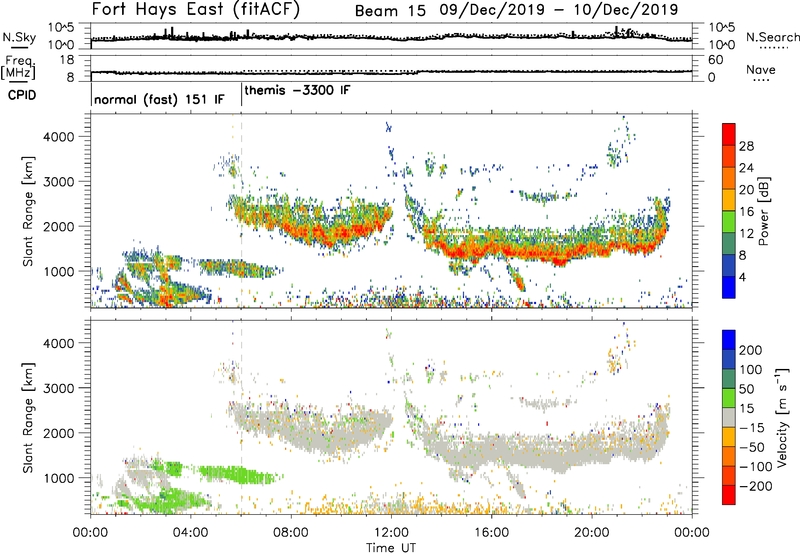Click the '28' tick on power colorbar

[746, 146]
